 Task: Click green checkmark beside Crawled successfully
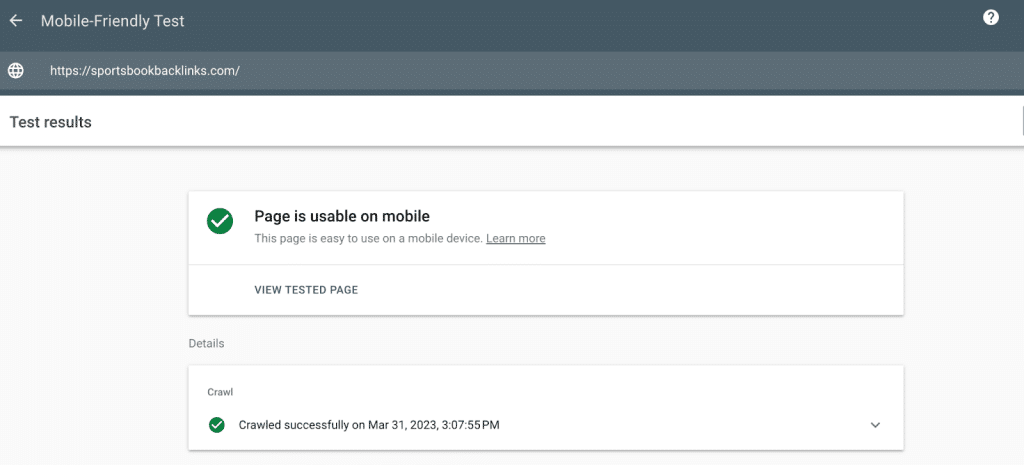216,425
